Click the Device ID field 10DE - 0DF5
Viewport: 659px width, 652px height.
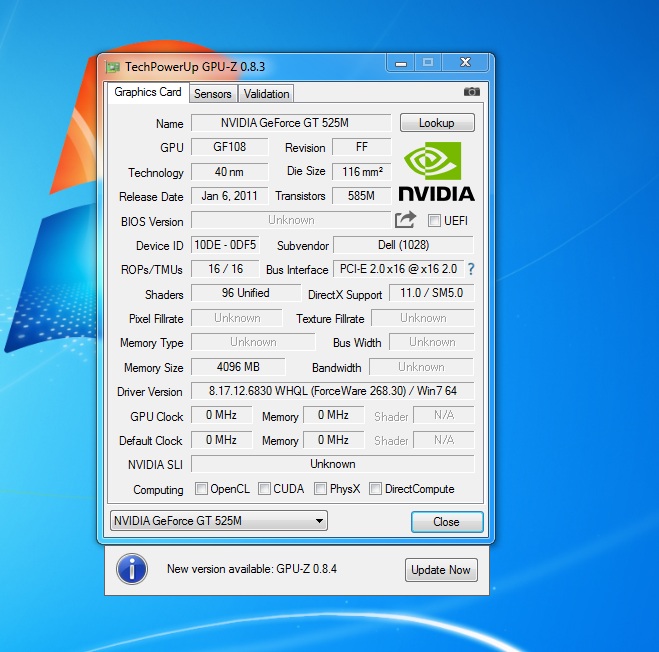(x=225, y=245)
